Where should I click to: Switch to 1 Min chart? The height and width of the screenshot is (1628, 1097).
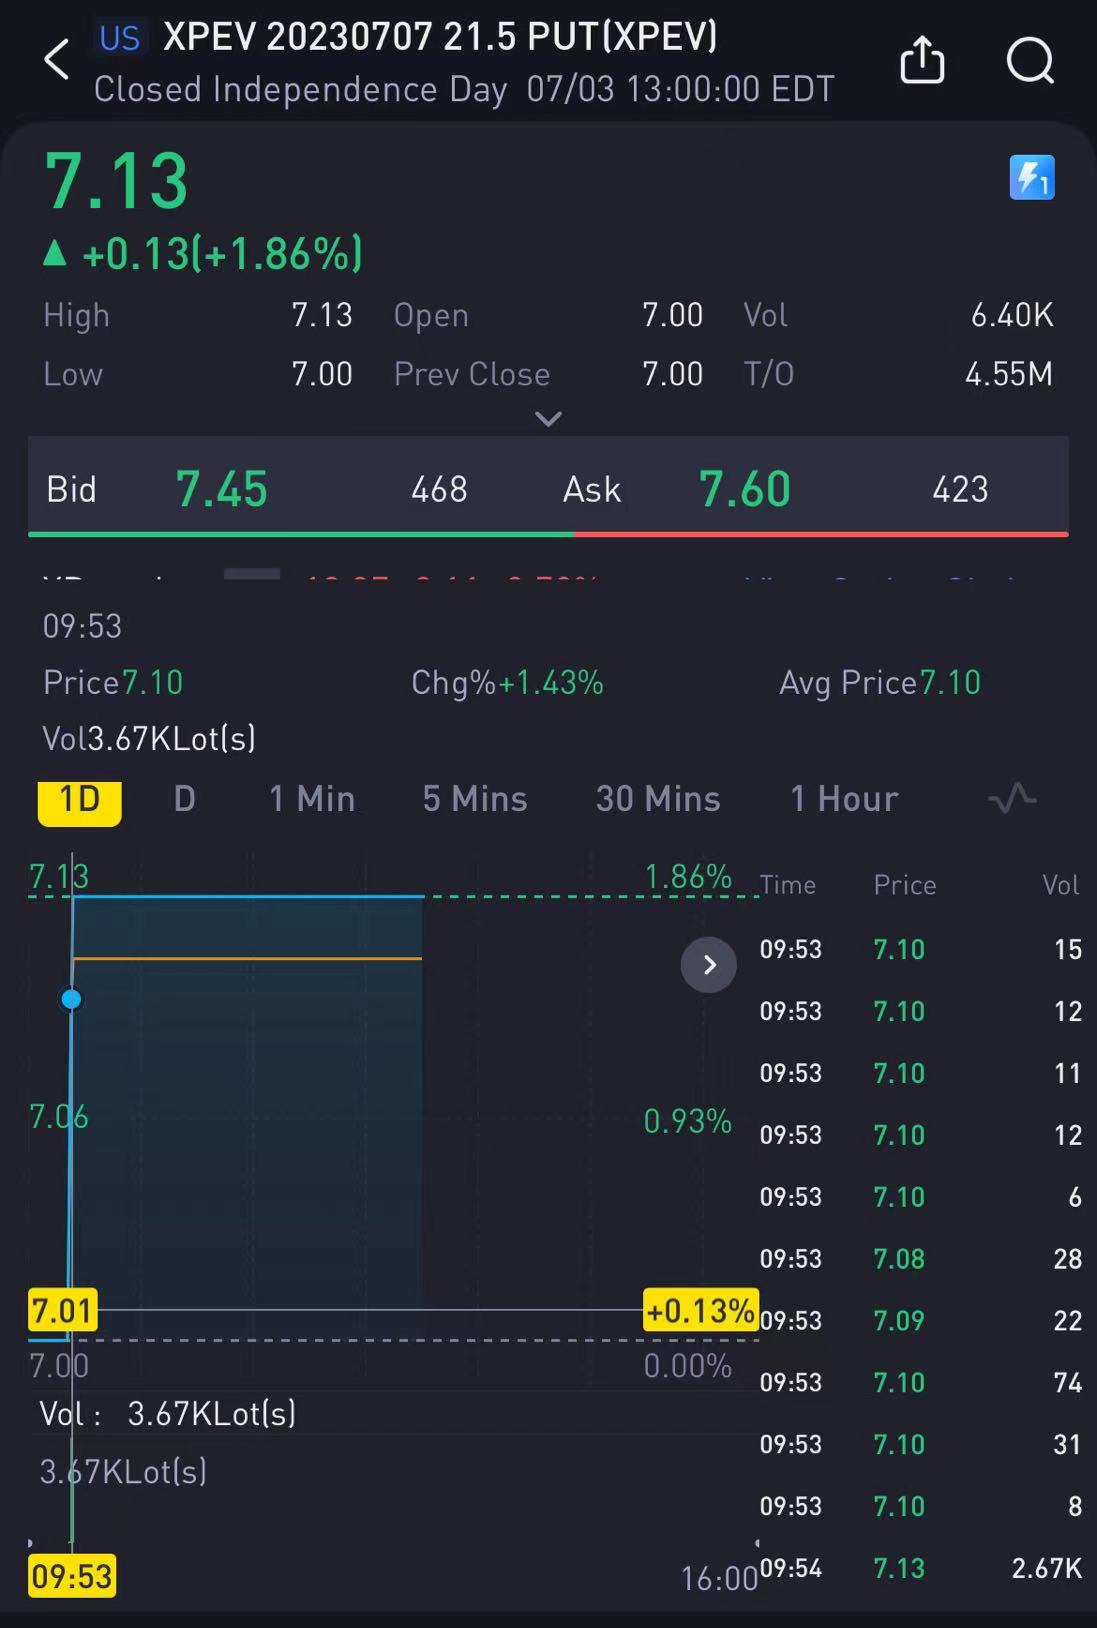click(x=312, y=799)
